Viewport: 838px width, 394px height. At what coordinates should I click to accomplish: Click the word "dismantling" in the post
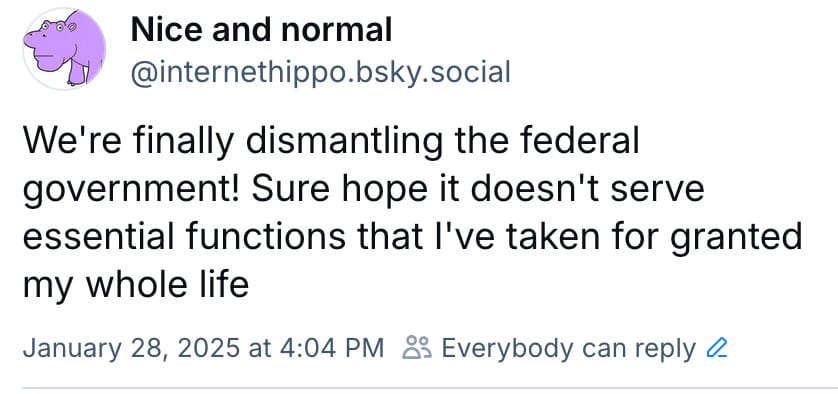point(344,142)
